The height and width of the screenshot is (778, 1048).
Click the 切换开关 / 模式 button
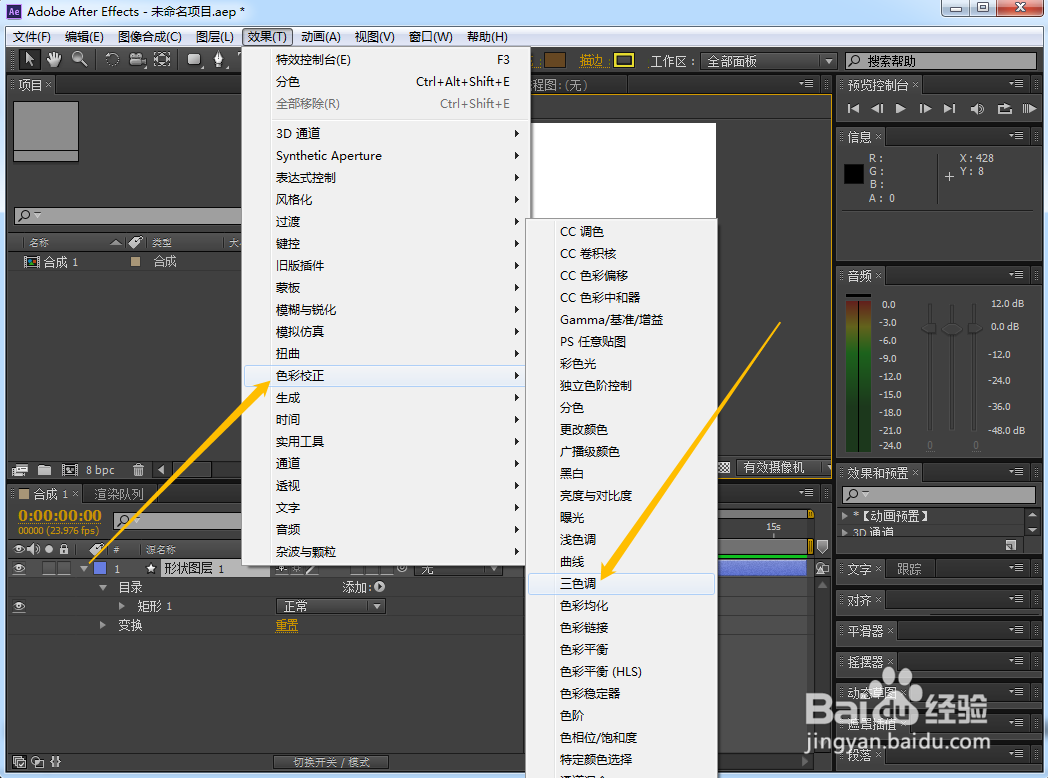click(331, 762)
